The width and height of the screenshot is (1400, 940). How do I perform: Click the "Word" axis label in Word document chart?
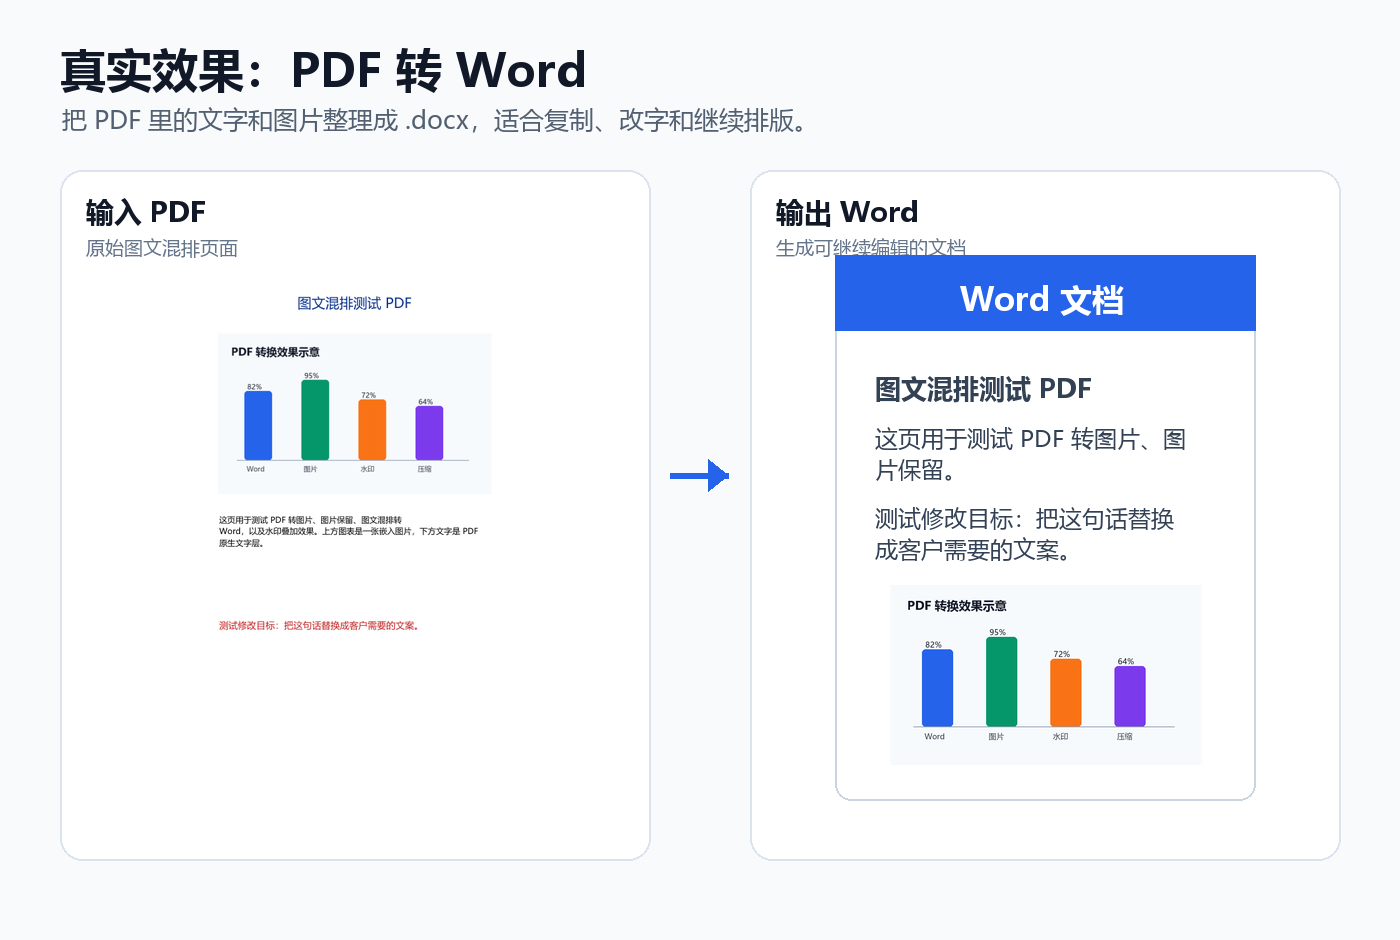[x=934, y=736]
